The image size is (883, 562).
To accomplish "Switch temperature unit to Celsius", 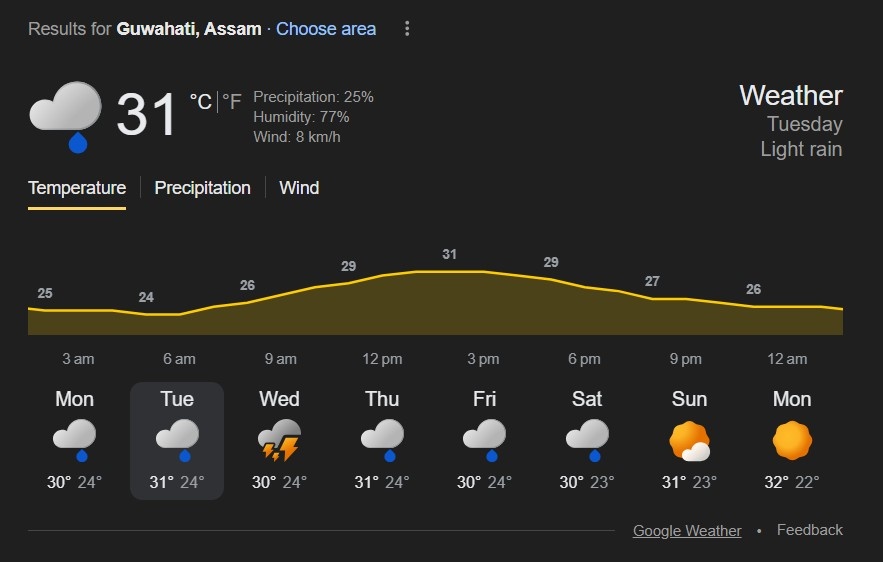I will [x=200, y=102].
